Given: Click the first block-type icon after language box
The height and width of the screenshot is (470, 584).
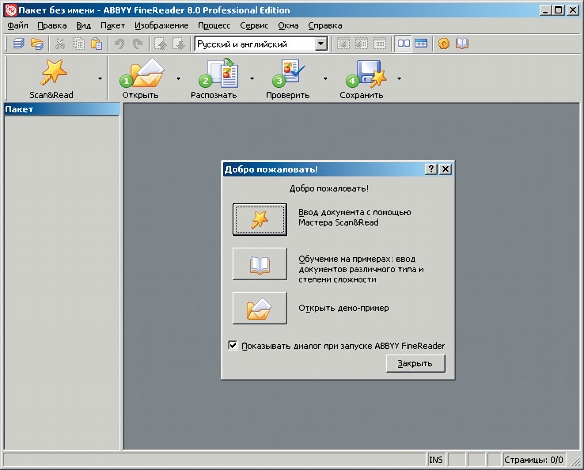Looking at the screenshot, I should click(343, 44).
